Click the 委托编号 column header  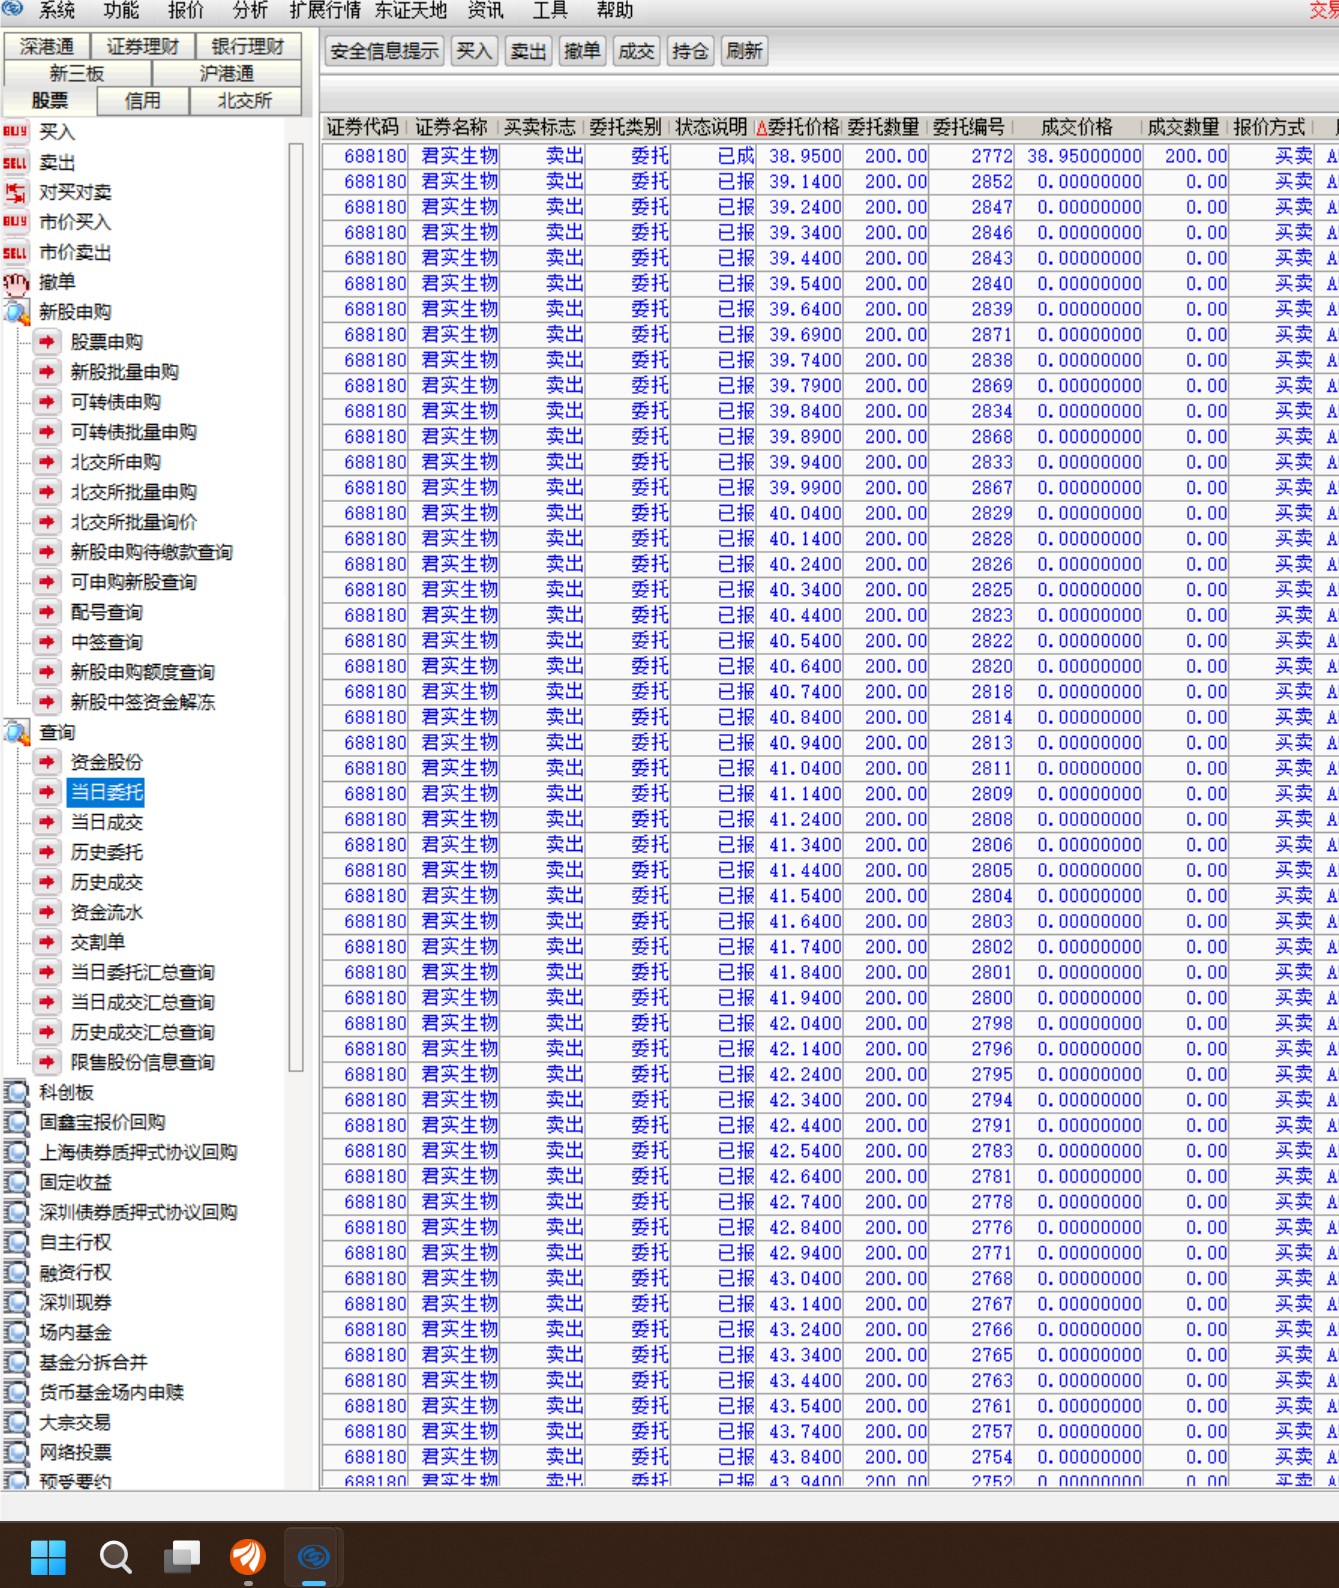(969, 127)
